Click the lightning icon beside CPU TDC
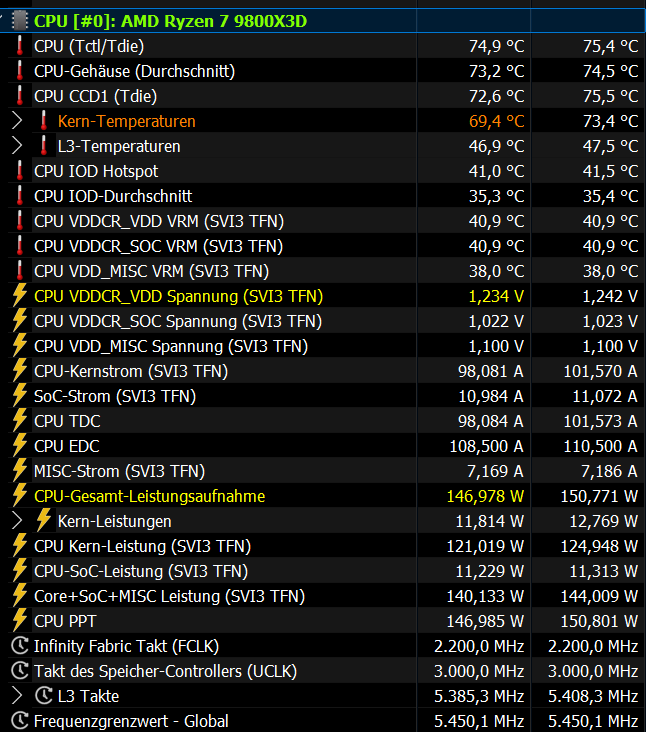 (x=19, y=421)
